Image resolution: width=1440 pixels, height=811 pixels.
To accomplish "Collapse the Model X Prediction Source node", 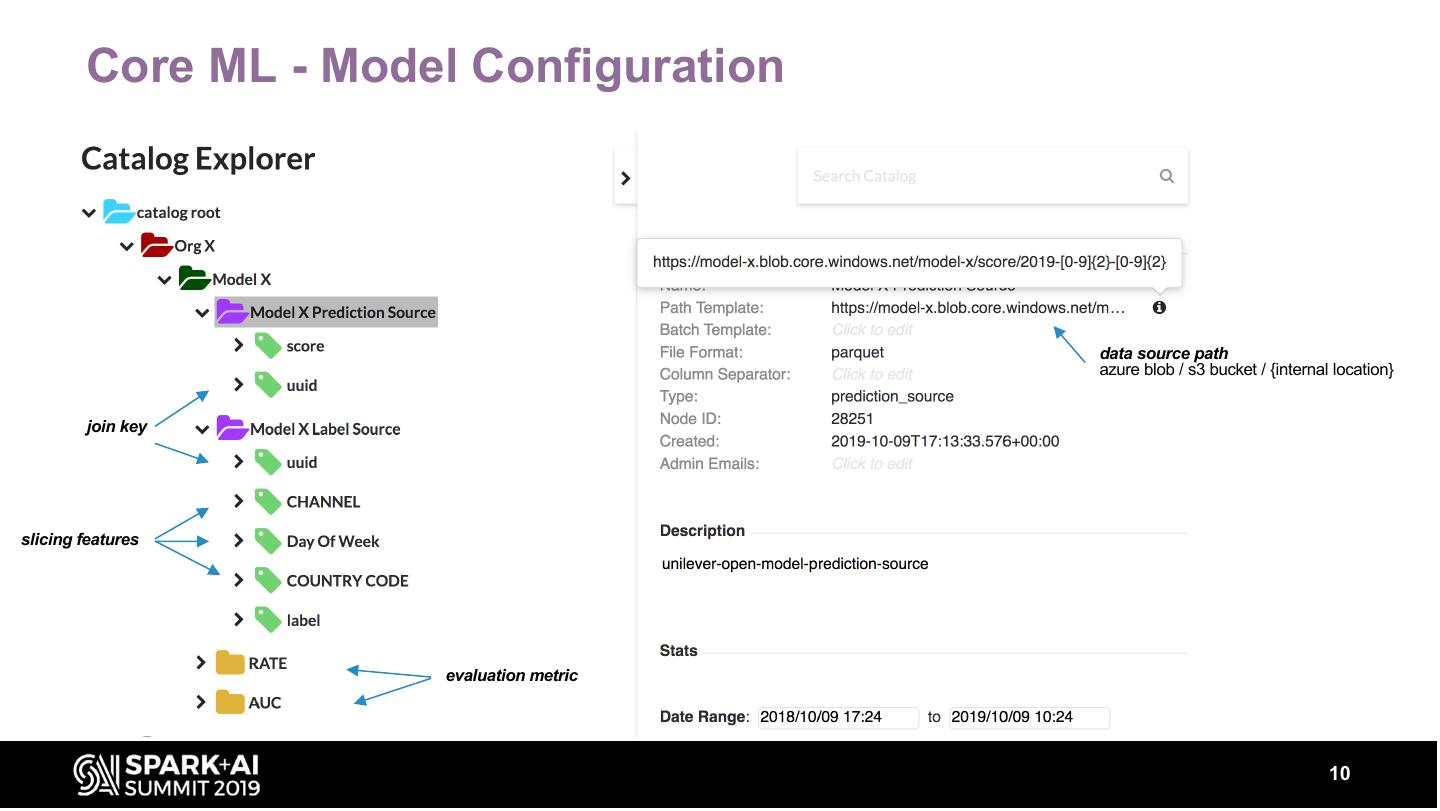I will pos(202,313).
